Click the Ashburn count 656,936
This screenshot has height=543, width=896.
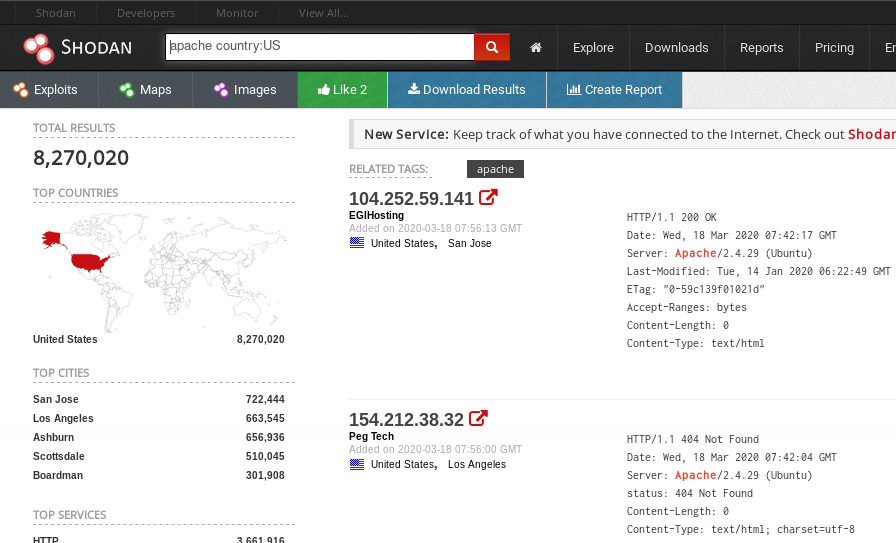265,437
